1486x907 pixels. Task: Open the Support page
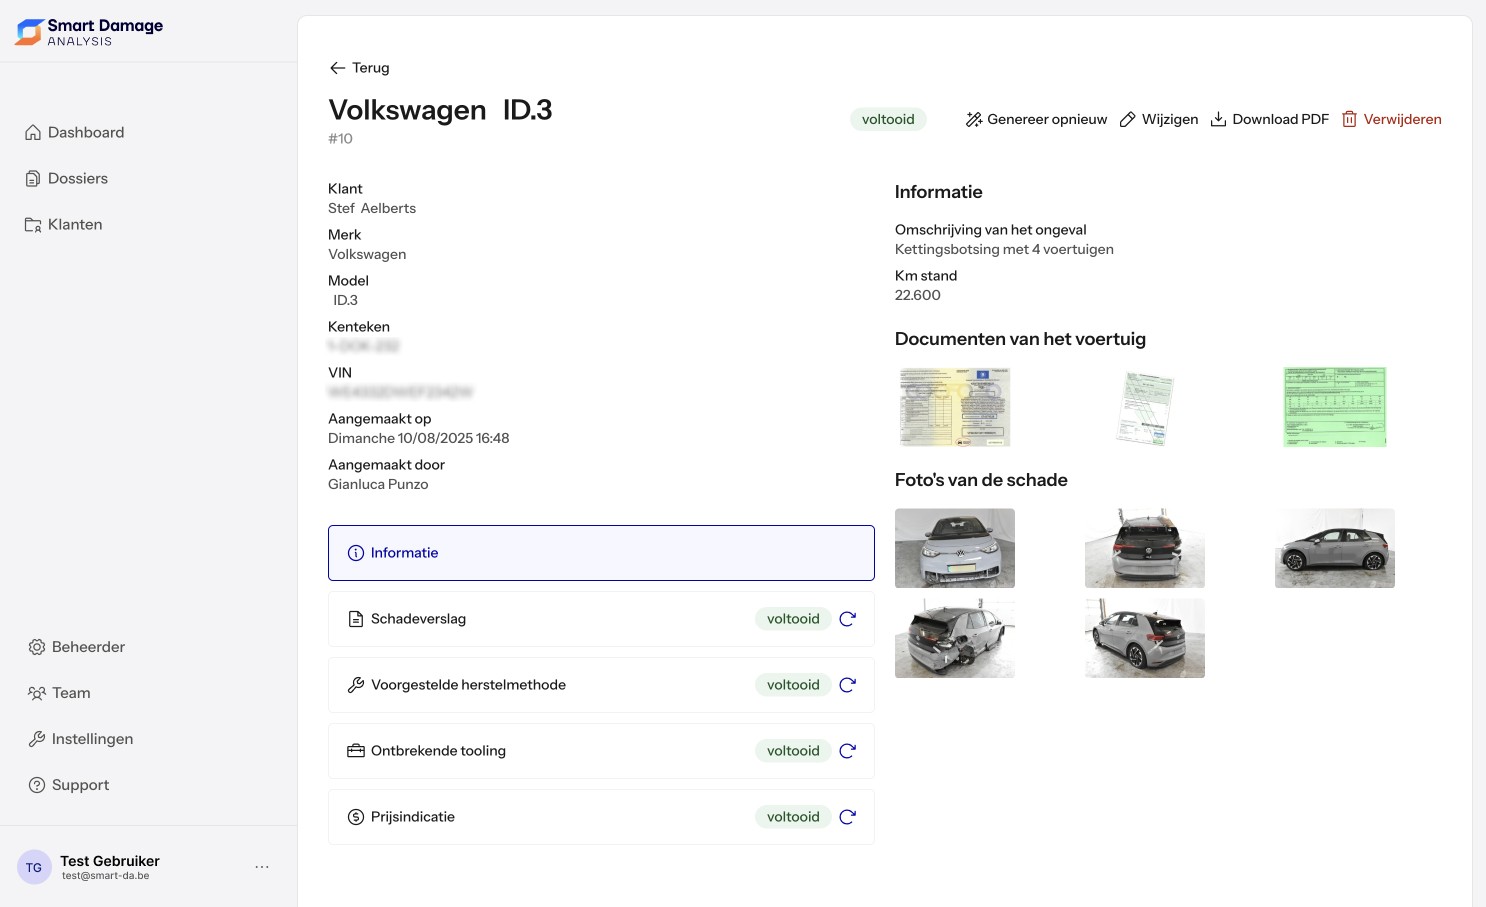click(69, 785)
